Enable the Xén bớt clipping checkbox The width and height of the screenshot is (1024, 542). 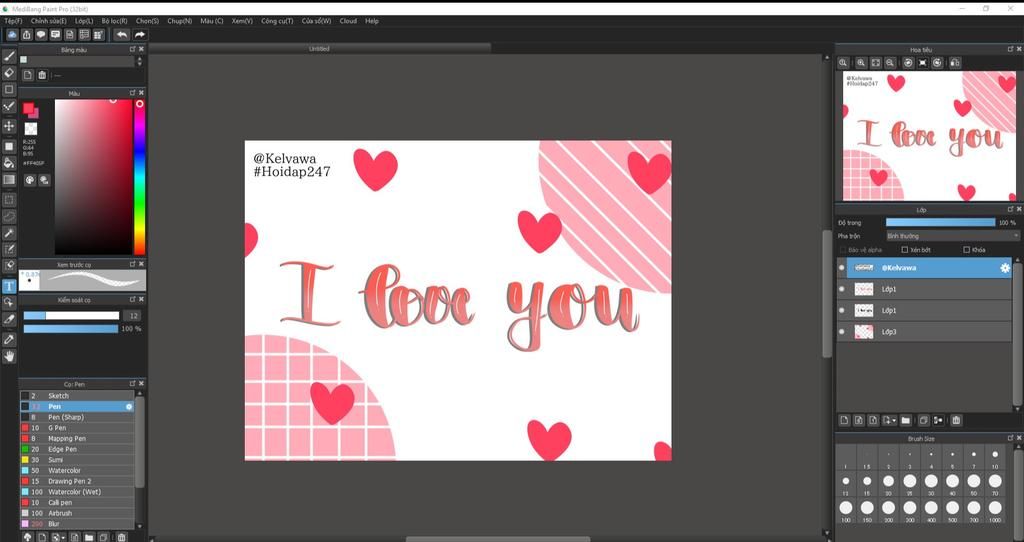(x=904, y=250)
